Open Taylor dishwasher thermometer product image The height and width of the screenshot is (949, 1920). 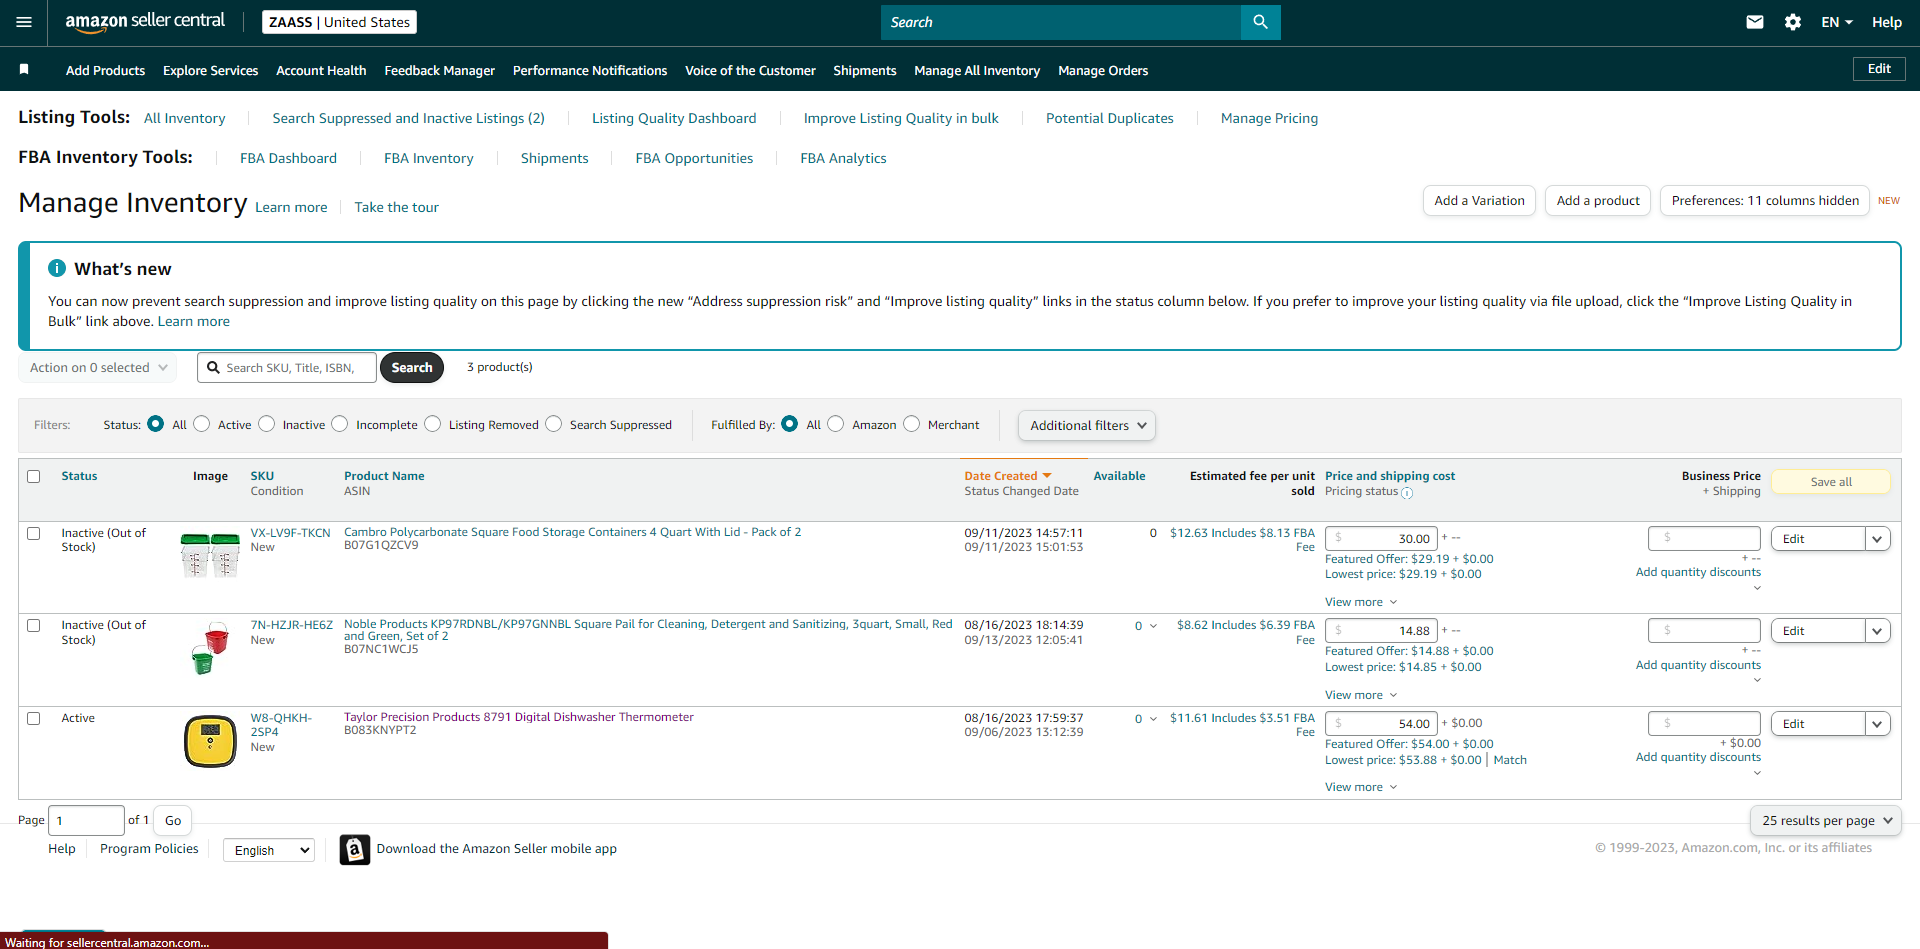[x=210, y=741]
